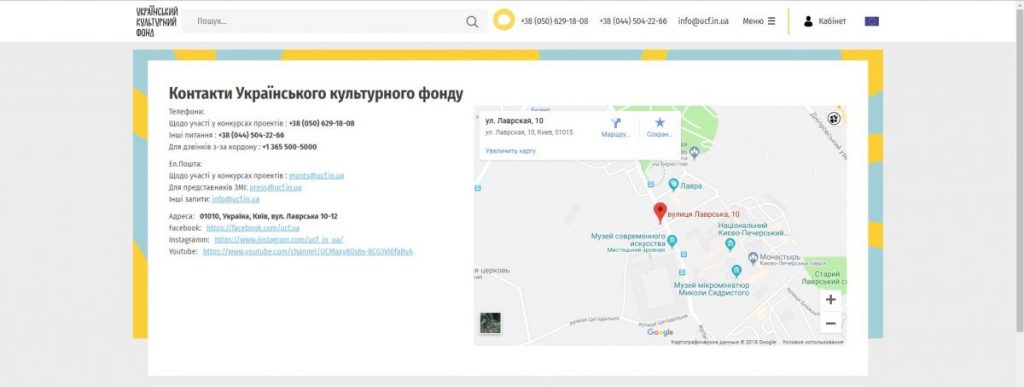Open the Кабінет account link
The height and width of the screenshot is (387, 1024).
tap(832, 21)
